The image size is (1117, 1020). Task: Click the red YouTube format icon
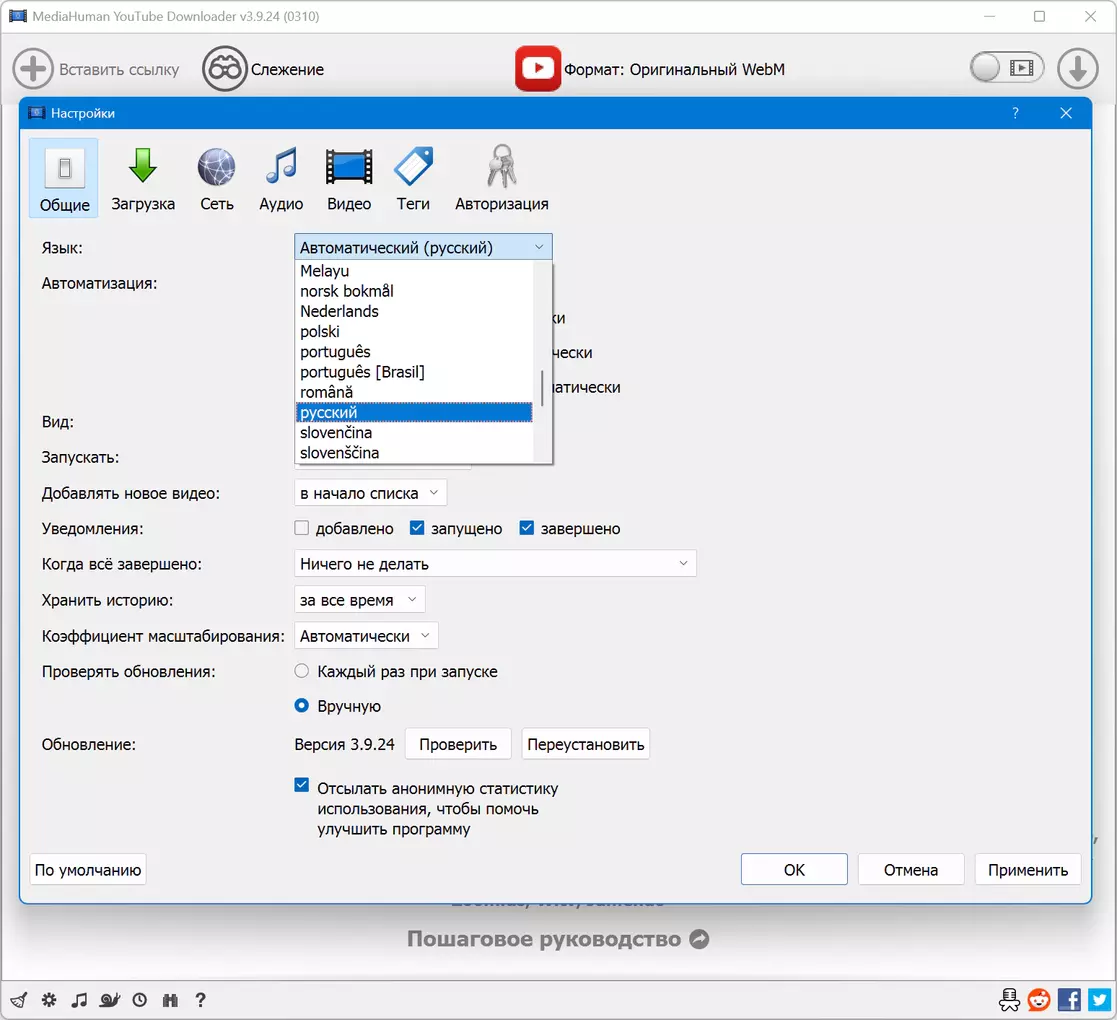pyautogui.click(x=538, y=68)
